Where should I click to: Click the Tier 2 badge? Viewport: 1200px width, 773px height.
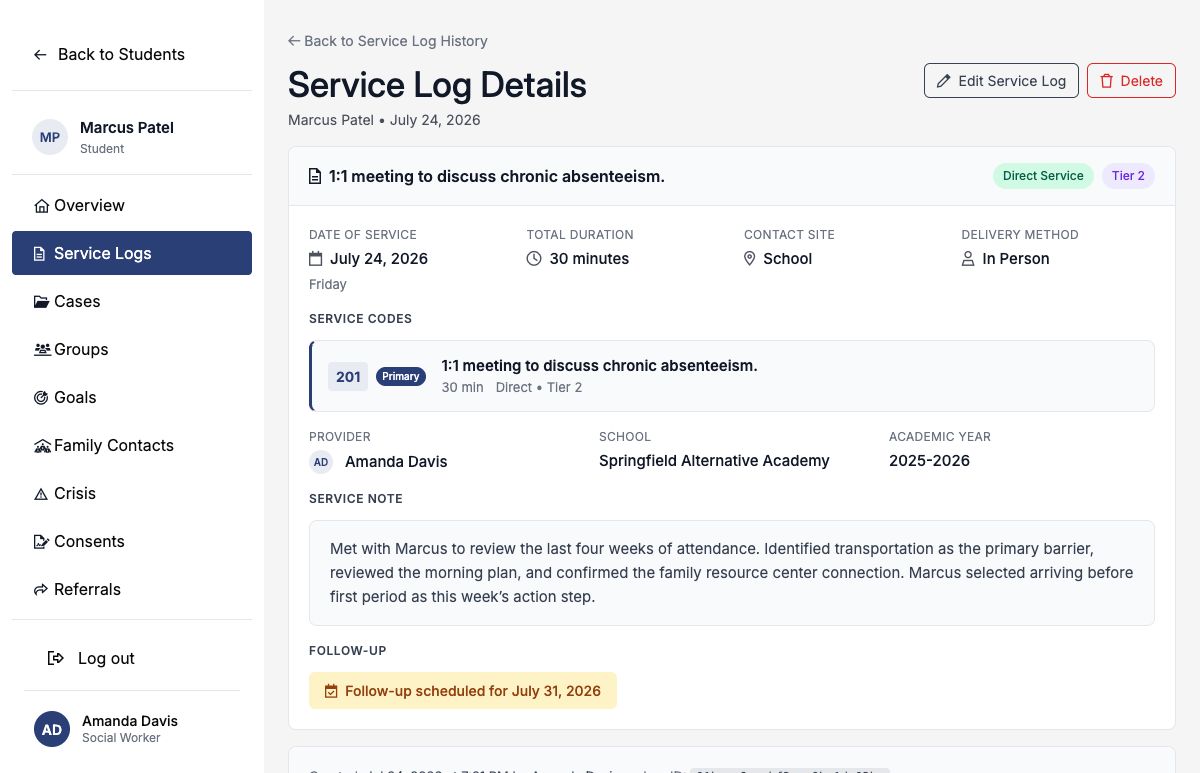pos(1128,176)
